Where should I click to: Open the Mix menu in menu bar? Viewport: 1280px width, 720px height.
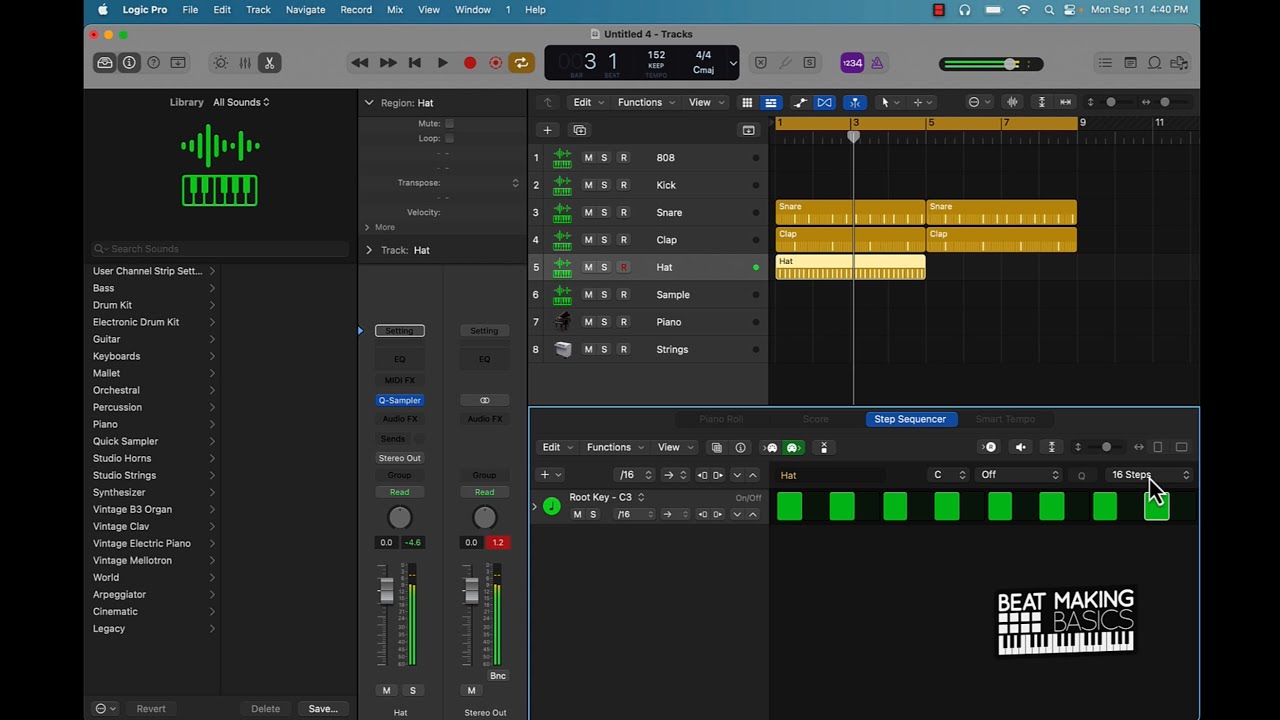[x=395, y=10]
